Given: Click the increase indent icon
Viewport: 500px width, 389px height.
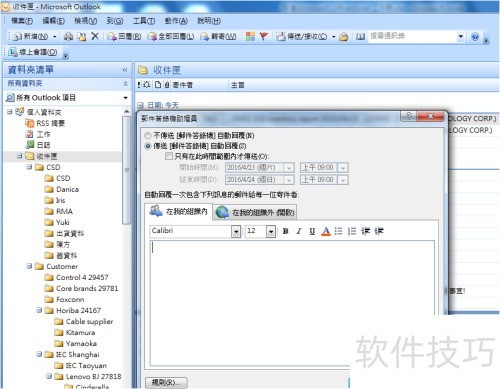Looking at the screenshot, I should (379, 231).
